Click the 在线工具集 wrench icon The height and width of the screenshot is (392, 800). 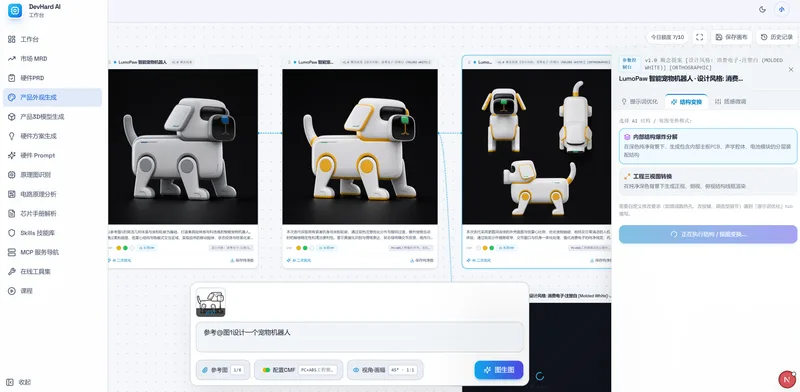pyautogui.click(x=12, y=272)
